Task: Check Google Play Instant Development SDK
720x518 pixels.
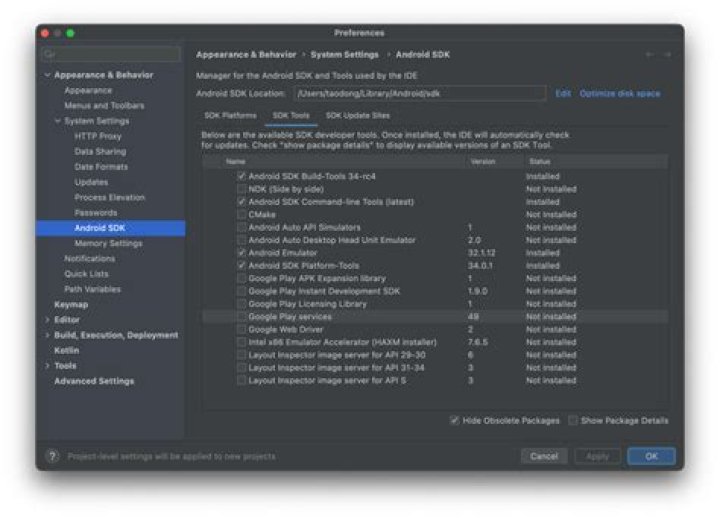Action: point(242,291)
